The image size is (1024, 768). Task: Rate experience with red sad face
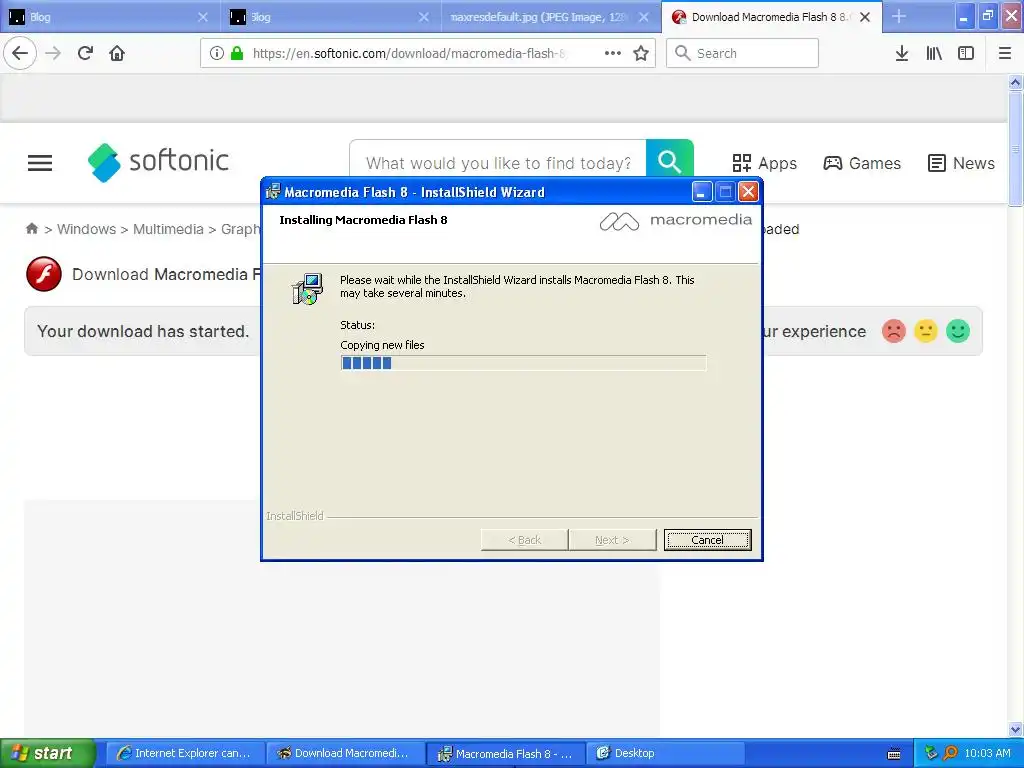pos(894,331)
